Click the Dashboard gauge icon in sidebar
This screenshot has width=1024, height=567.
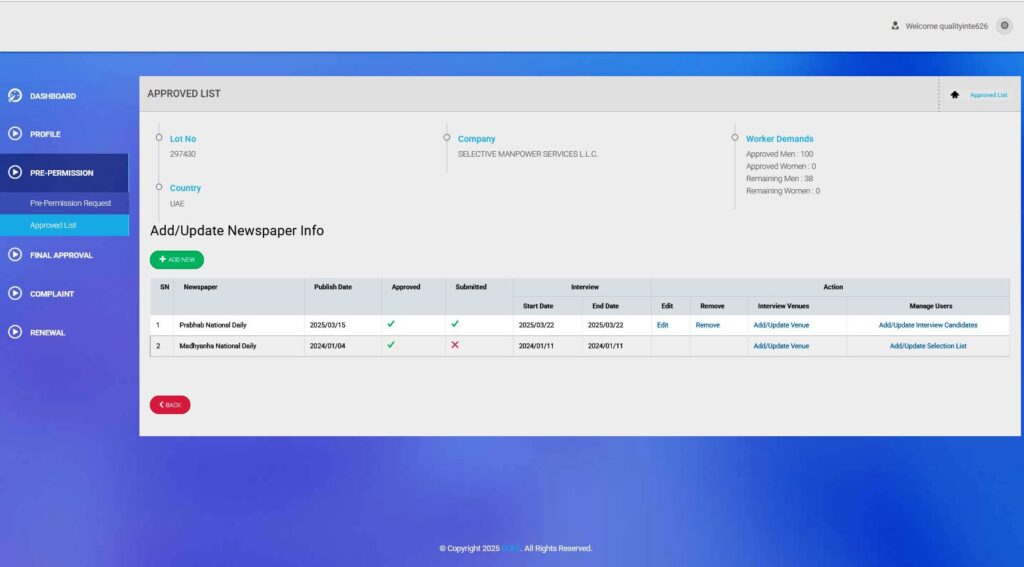pyautogui.click(x=15, y=96)
